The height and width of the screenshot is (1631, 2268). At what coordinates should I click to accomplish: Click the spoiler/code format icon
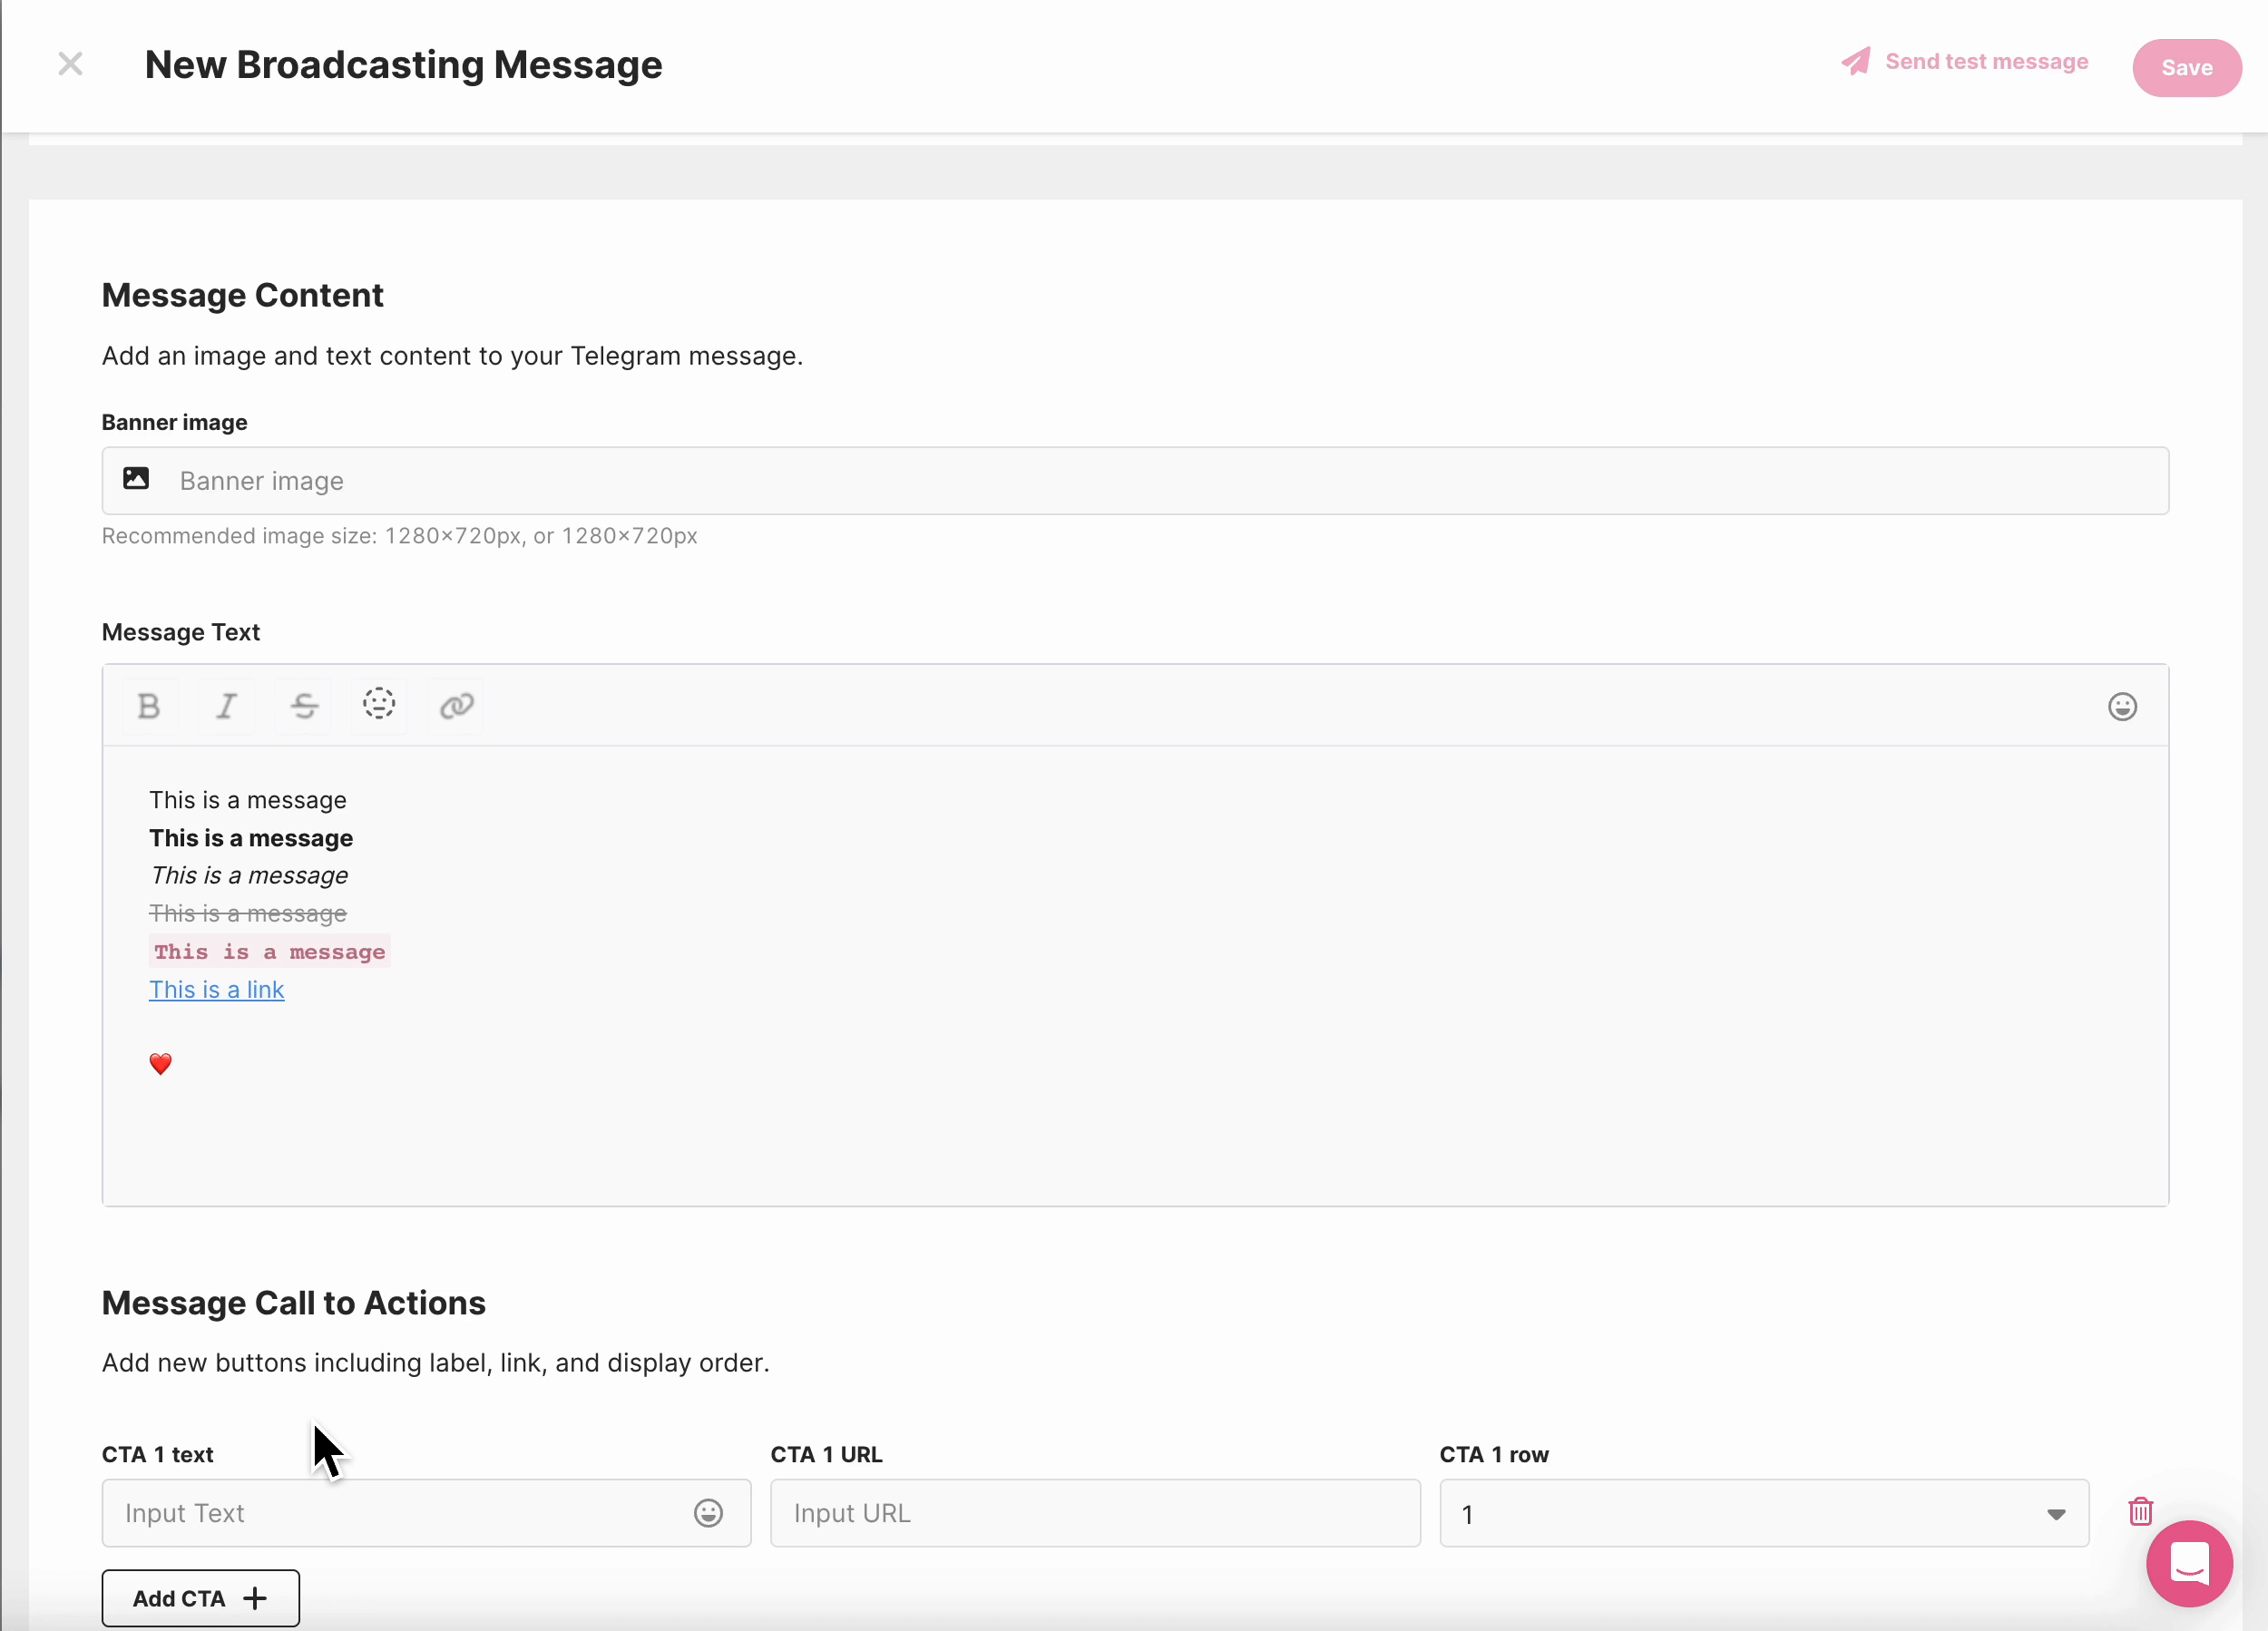click(x=379, y=704)
